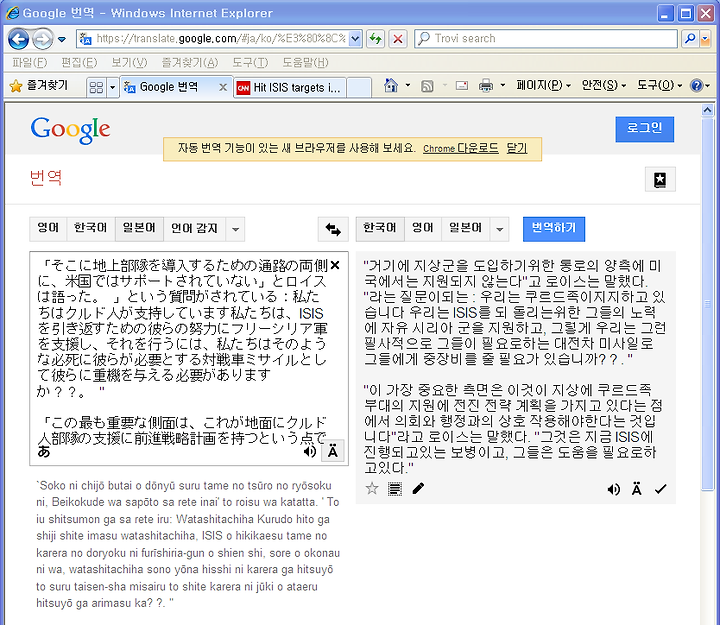This screenshot has width=720, height=625.
Task: Click the 번역 heading link
Action: 46,178
